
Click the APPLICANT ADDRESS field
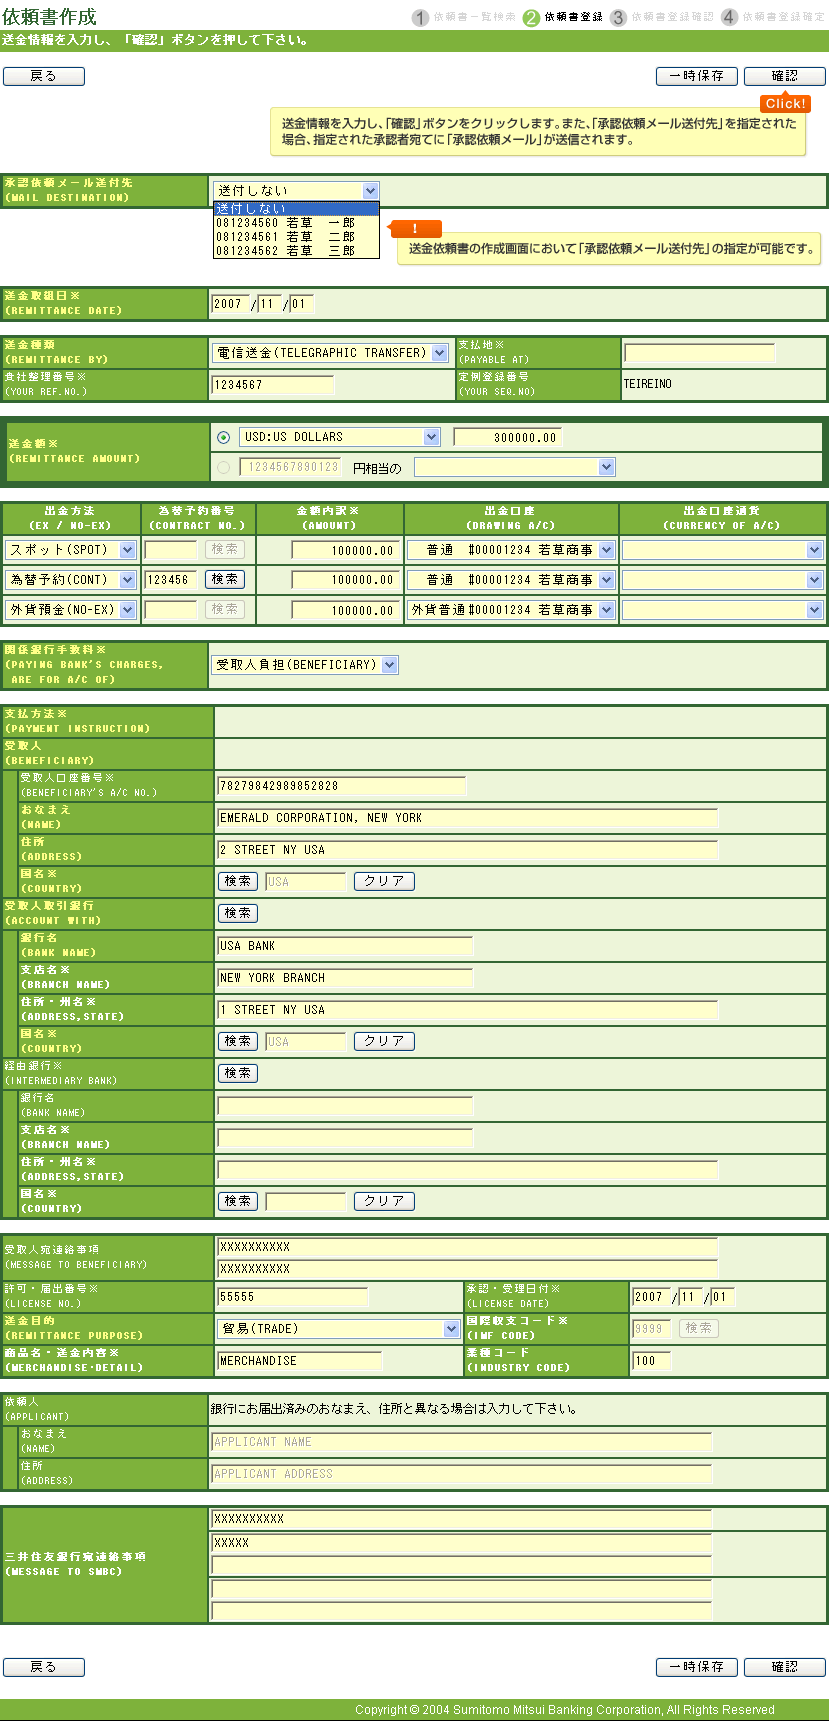click(x=461, y=1474)
